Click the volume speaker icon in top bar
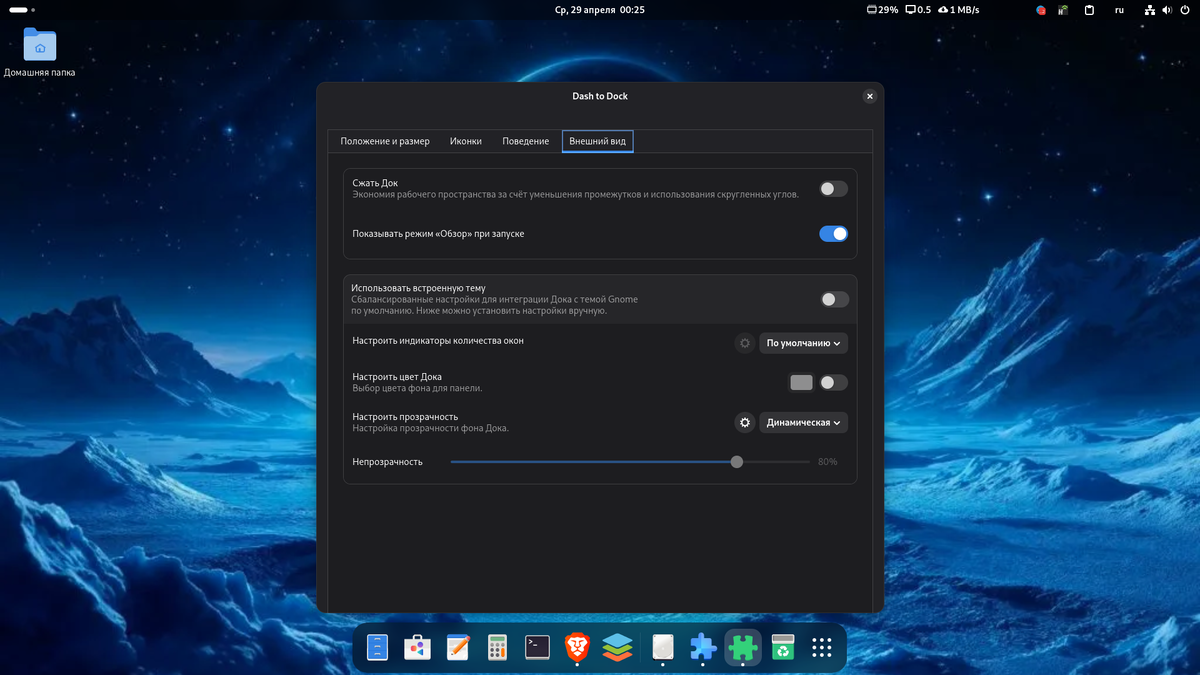 pyautogui.click(x=1166, y=10)
